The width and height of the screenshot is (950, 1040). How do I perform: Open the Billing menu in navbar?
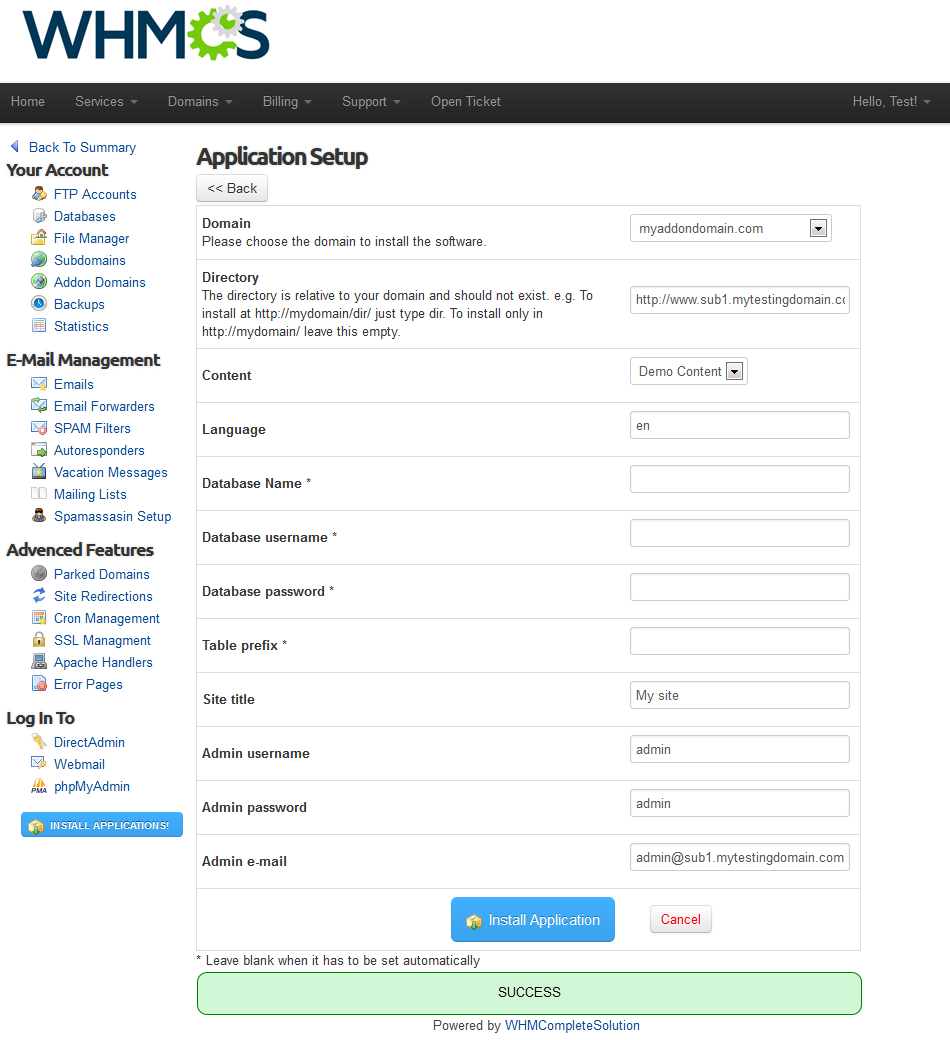pos(286,102)
